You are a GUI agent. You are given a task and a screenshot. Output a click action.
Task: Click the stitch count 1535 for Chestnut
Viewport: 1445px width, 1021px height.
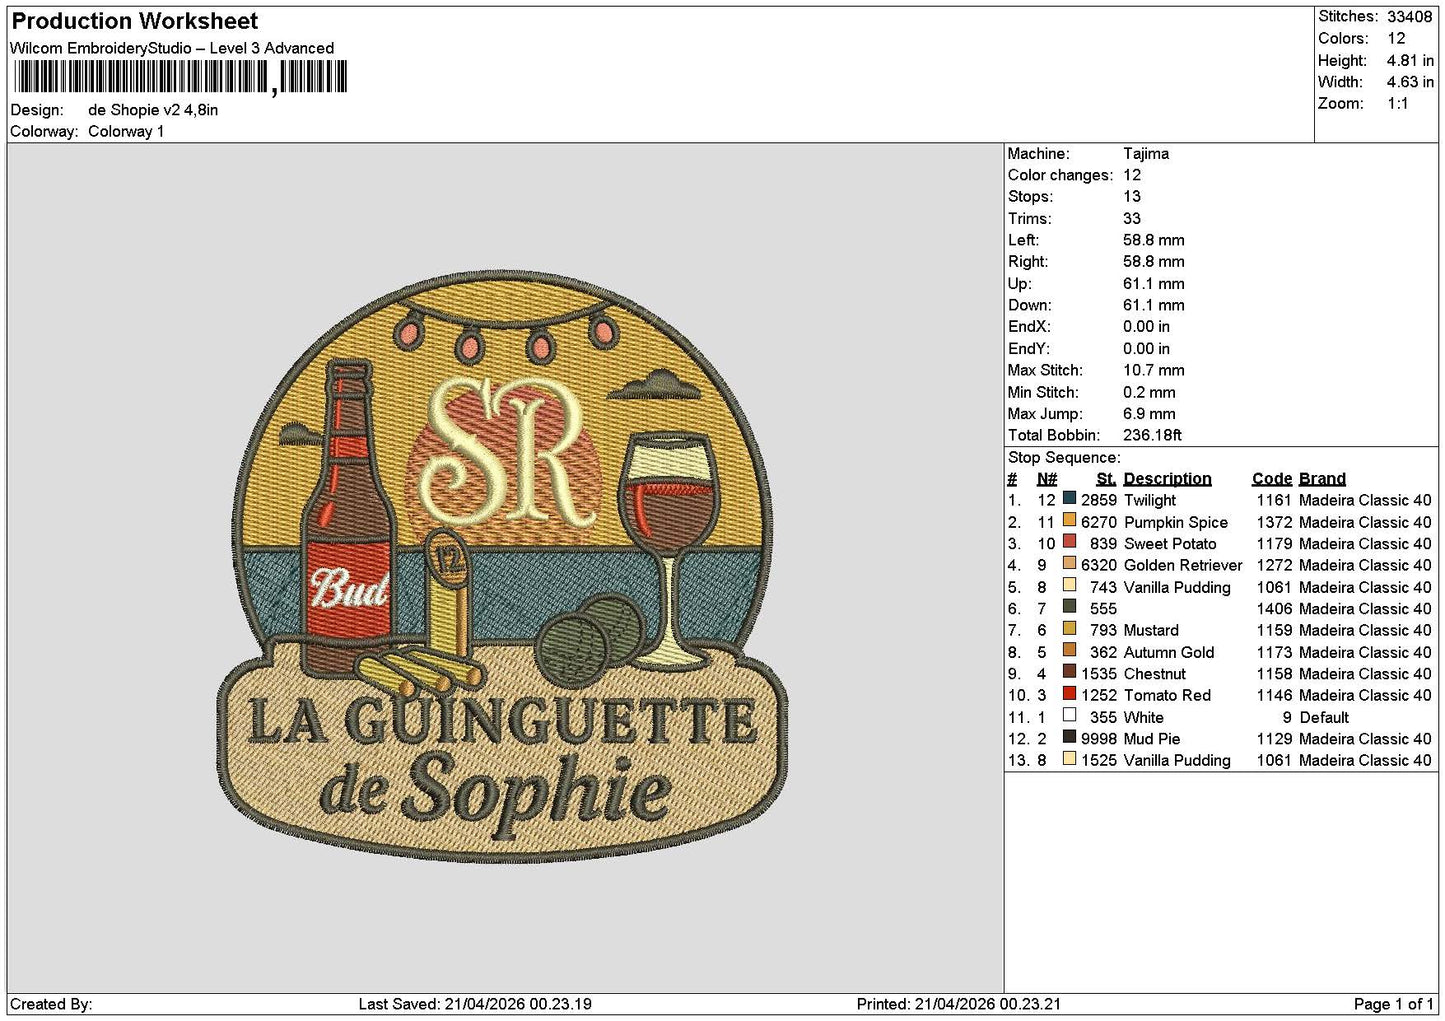tap(1099, 674)
